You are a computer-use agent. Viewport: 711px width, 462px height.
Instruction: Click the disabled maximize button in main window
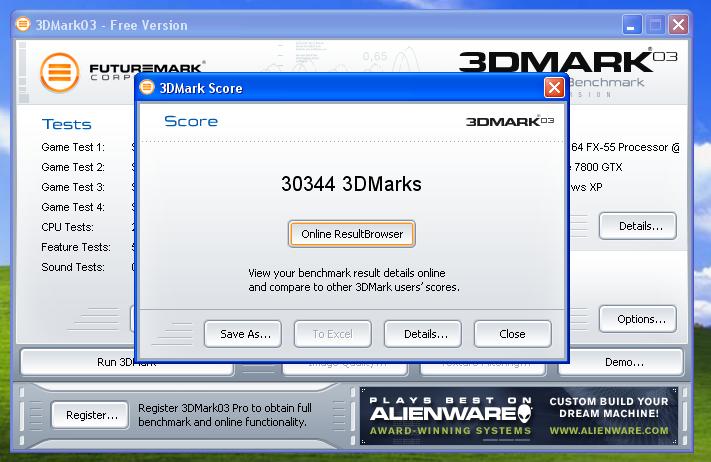(x=655, y=24)
